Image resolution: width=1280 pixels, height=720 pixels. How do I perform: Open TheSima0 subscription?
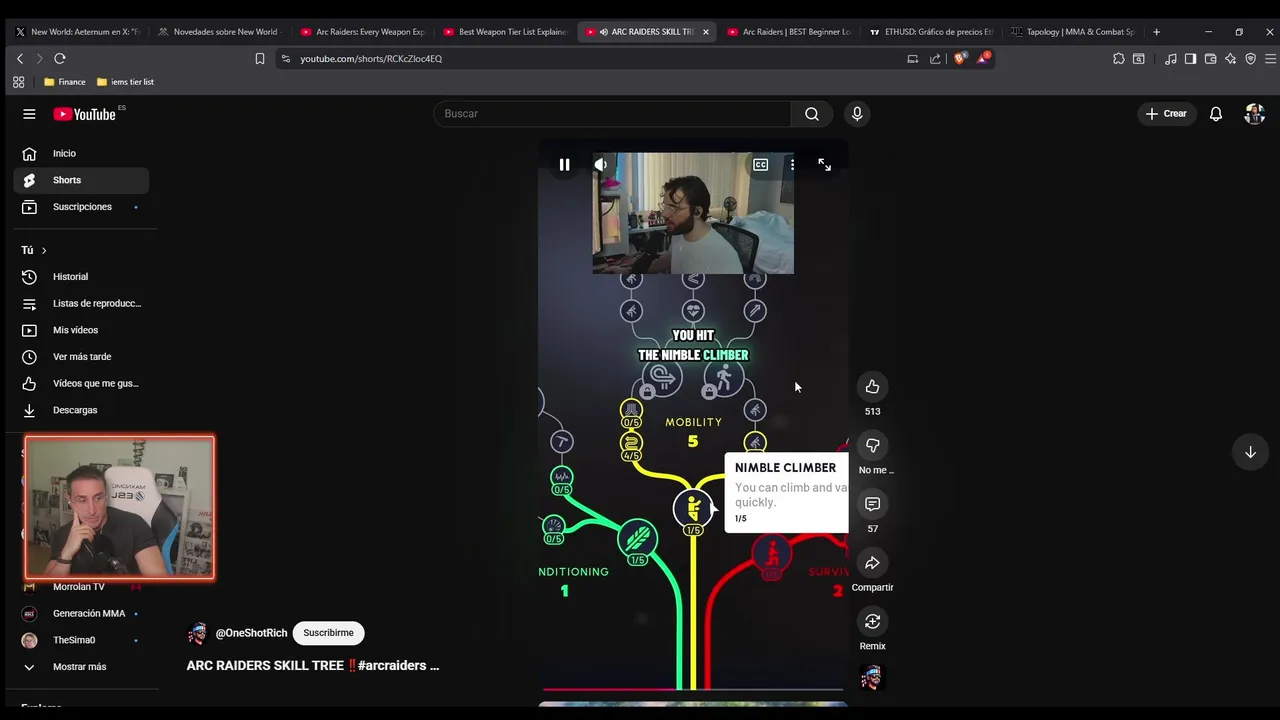coord(81,640)
